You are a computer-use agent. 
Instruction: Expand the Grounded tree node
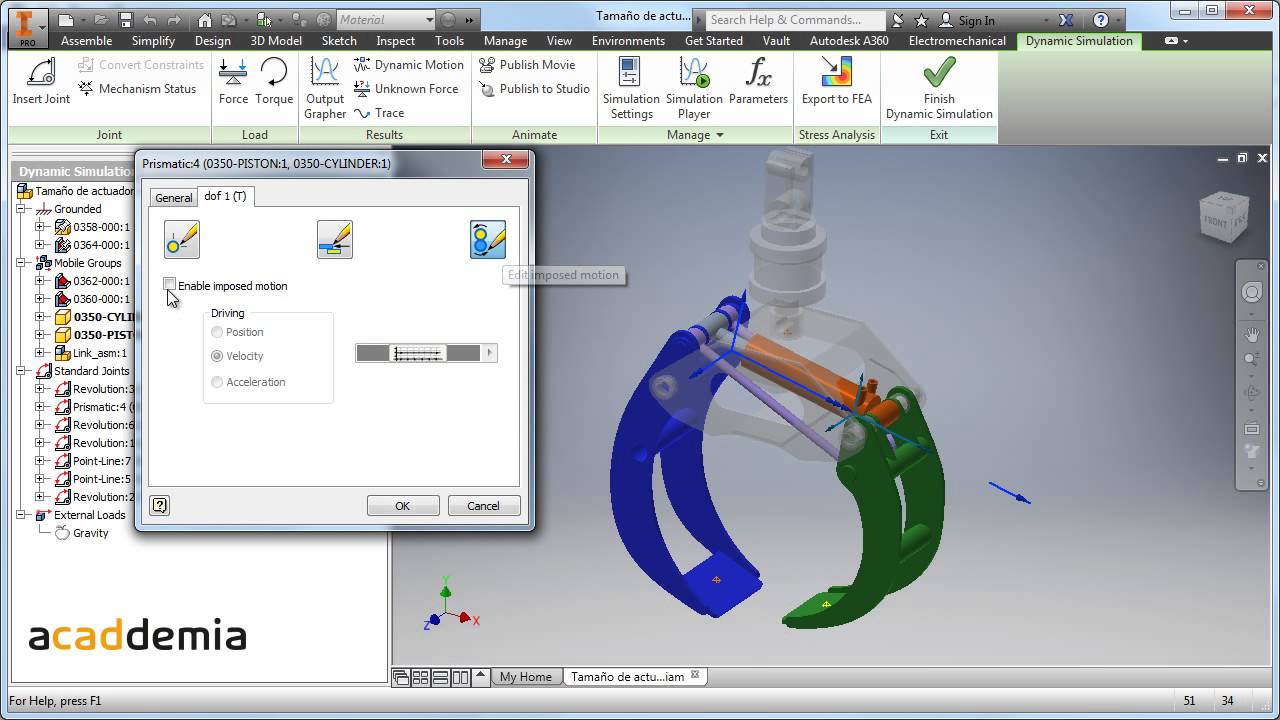[21, 209]
